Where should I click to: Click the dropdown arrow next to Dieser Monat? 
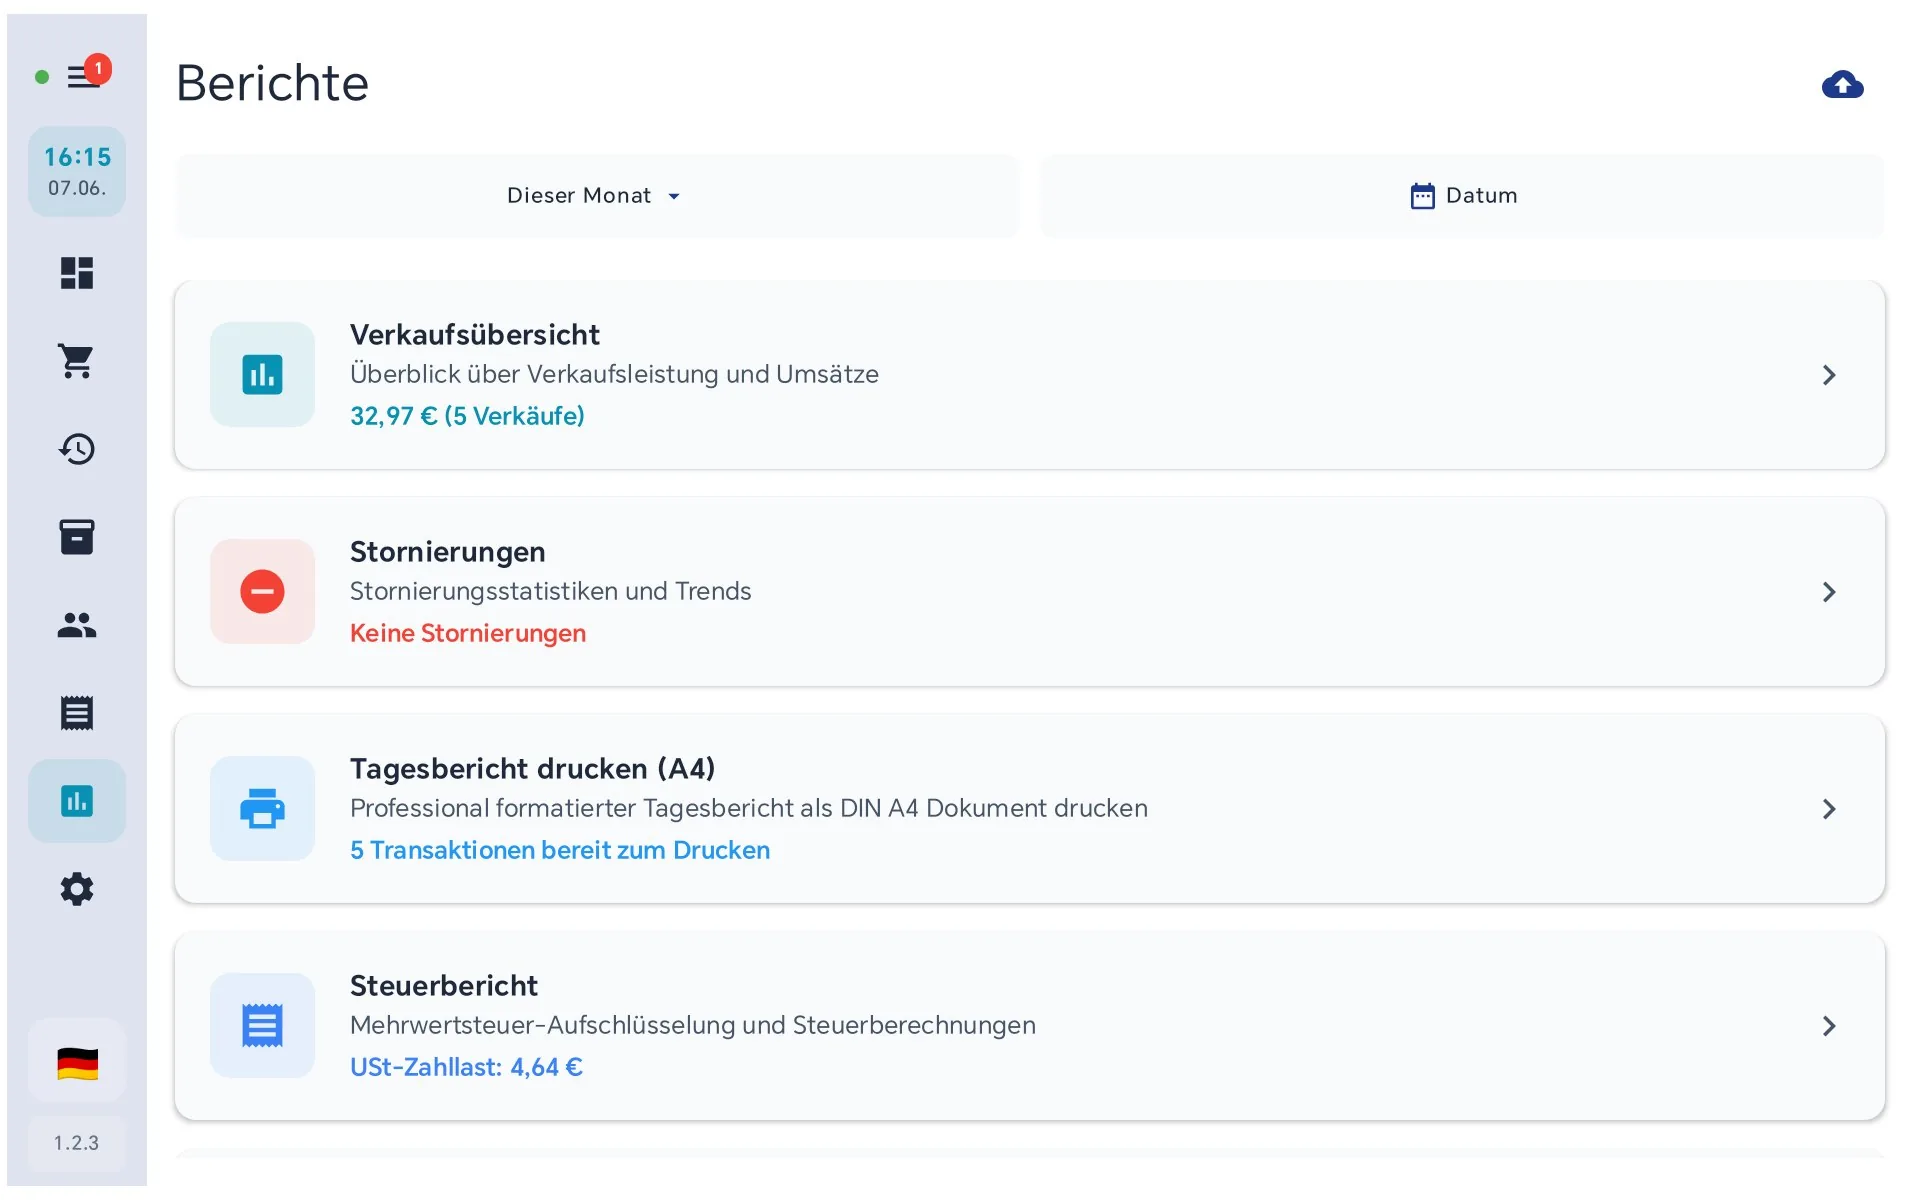674,197
